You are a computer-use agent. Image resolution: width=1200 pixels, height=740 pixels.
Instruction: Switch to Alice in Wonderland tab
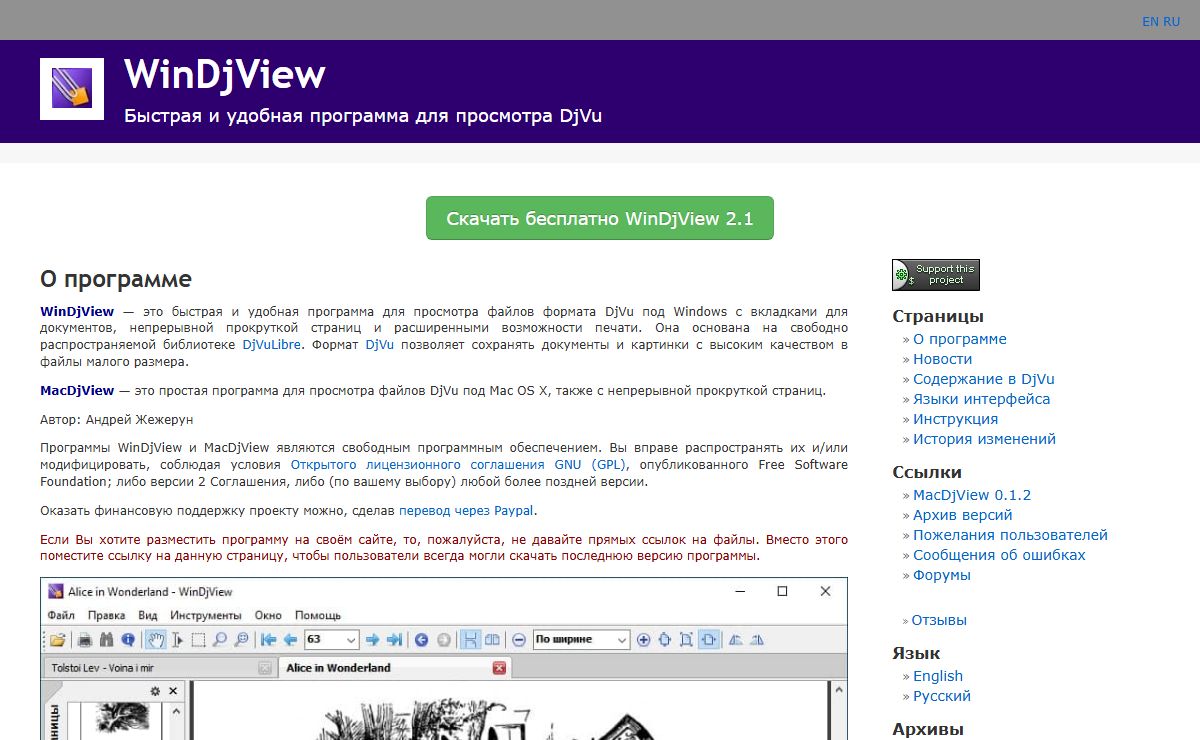pos(394,668)
